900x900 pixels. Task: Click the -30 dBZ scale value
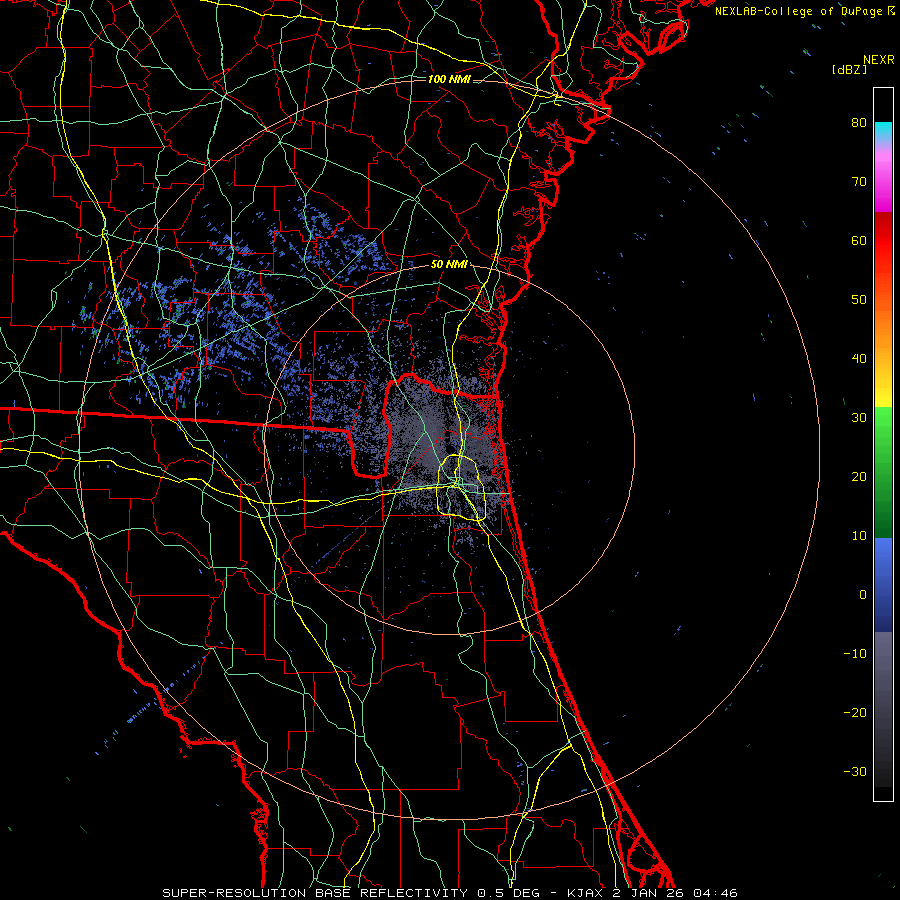pyautogui.click(x=855, y=771)
